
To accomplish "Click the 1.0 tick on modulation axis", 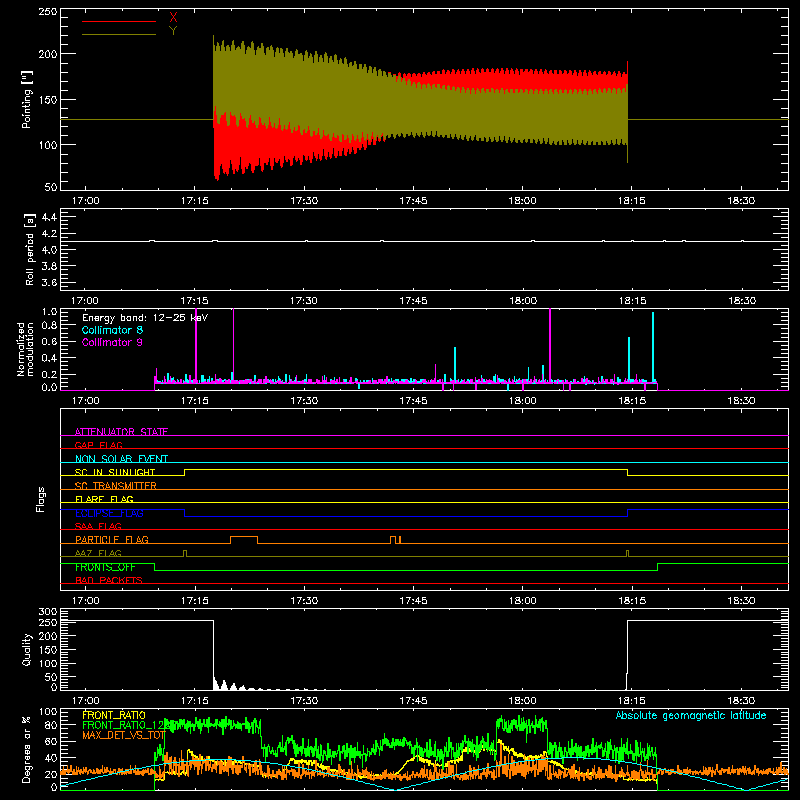I will pos(49,312).
